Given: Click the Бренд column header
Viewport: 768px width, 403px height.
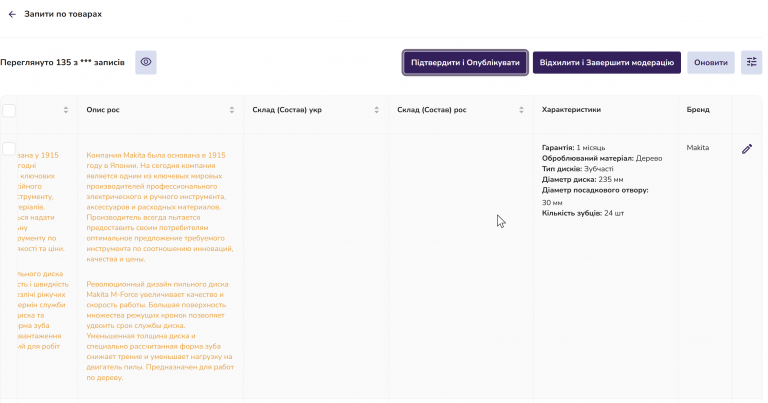Looking at the screenshot, I should click(698, 110).
